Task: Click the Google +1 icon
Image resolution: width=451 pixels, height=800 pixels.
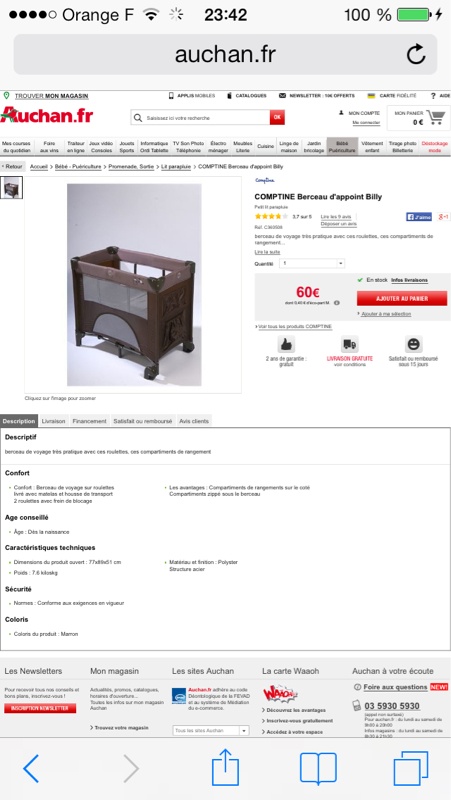Action: coord(443,217)
